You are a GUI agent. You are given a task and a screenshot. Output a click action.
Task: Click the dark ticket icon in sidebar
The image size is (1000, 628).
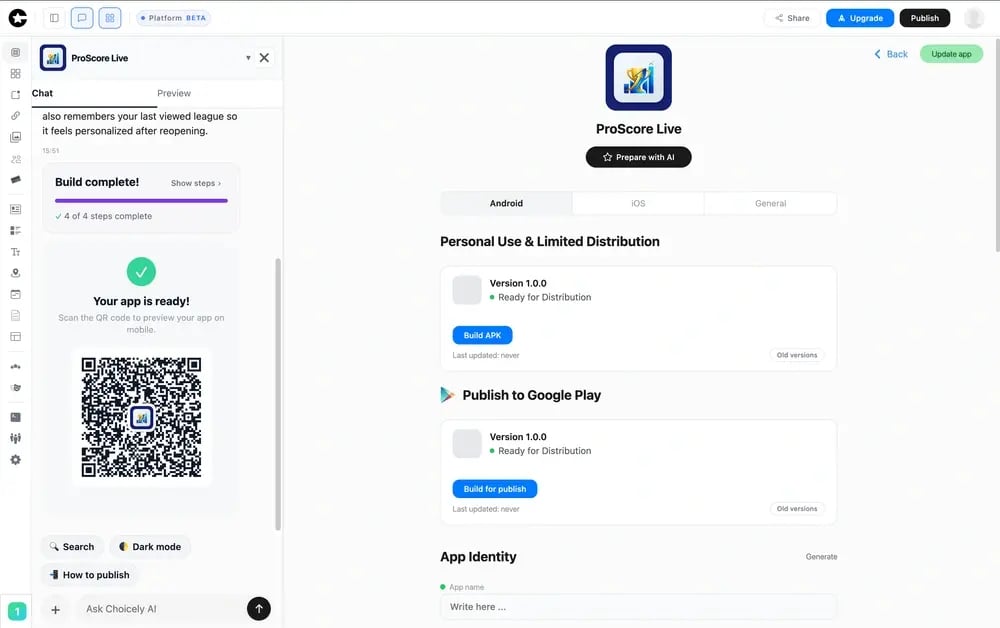(x=15, y=179)
